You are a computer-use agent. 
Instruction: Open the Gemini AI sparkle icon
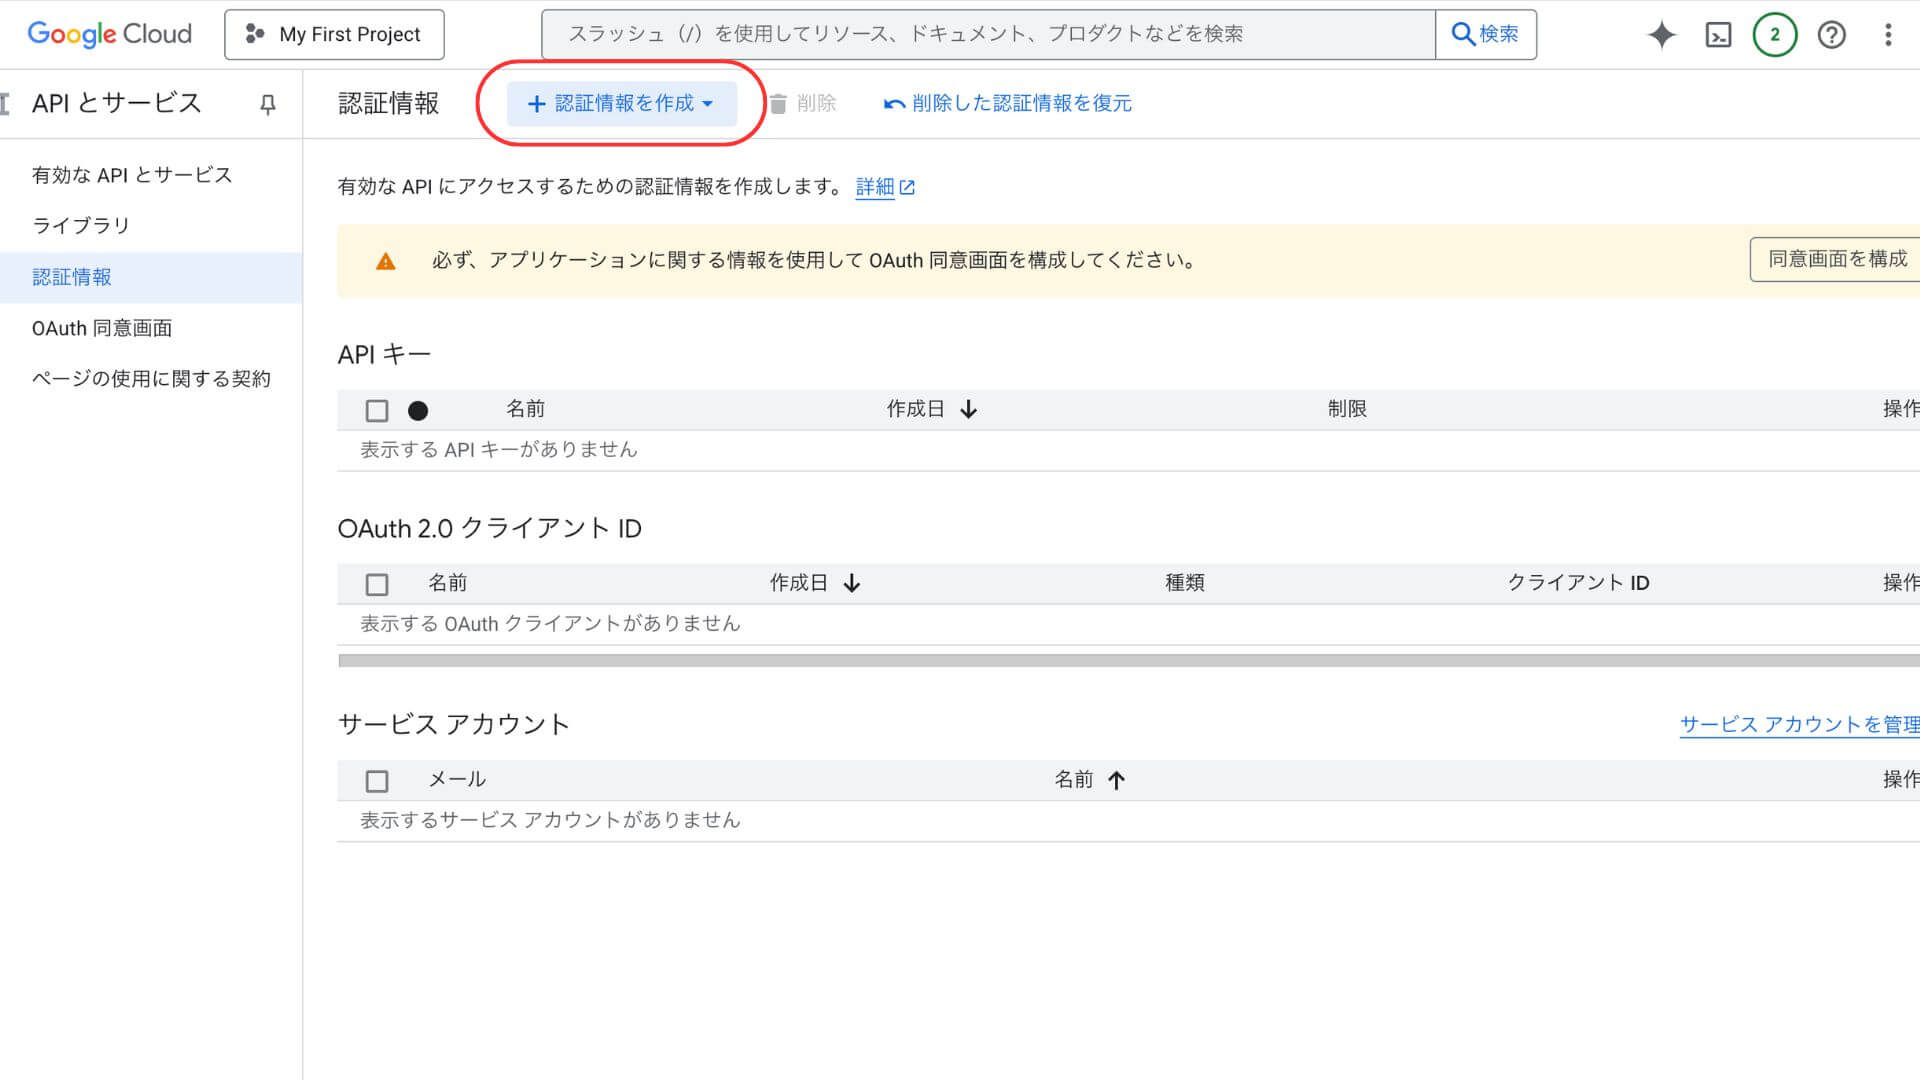click(1661, 35)
